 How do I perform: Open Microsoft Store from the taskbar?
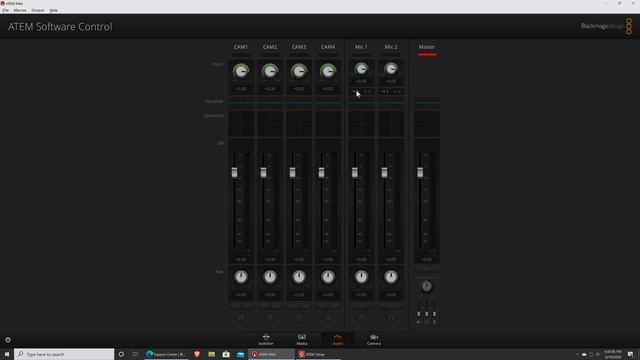click(x=226, y=354)
